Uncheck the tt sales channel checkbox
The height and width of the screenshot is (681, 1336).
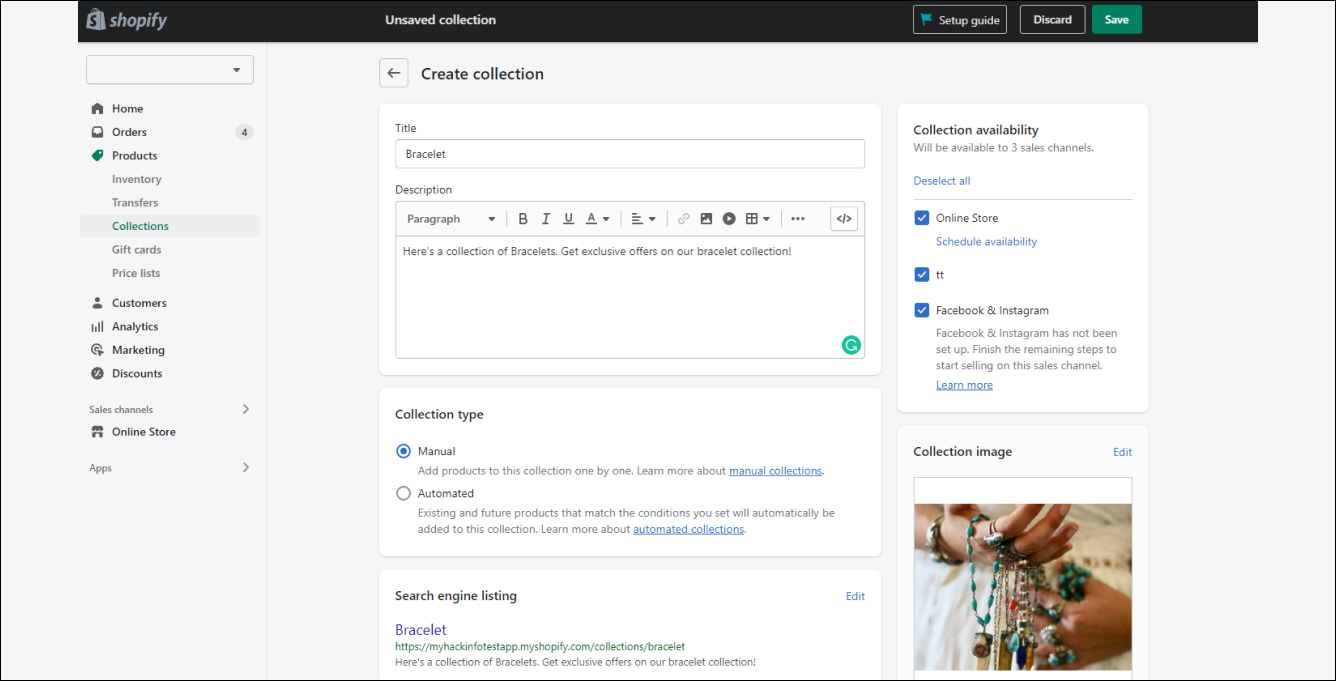coord(922,274)
